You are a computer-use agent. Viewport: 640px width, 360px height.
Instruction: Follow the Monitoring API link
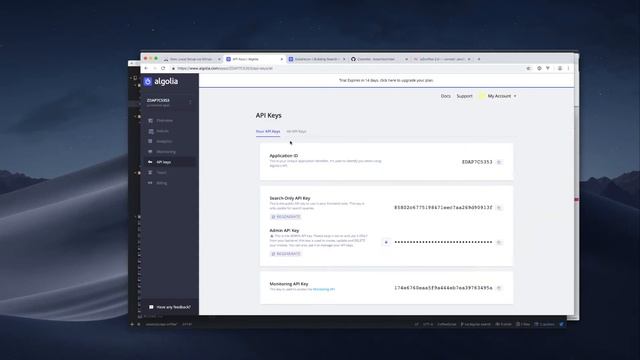click(324, 289)
